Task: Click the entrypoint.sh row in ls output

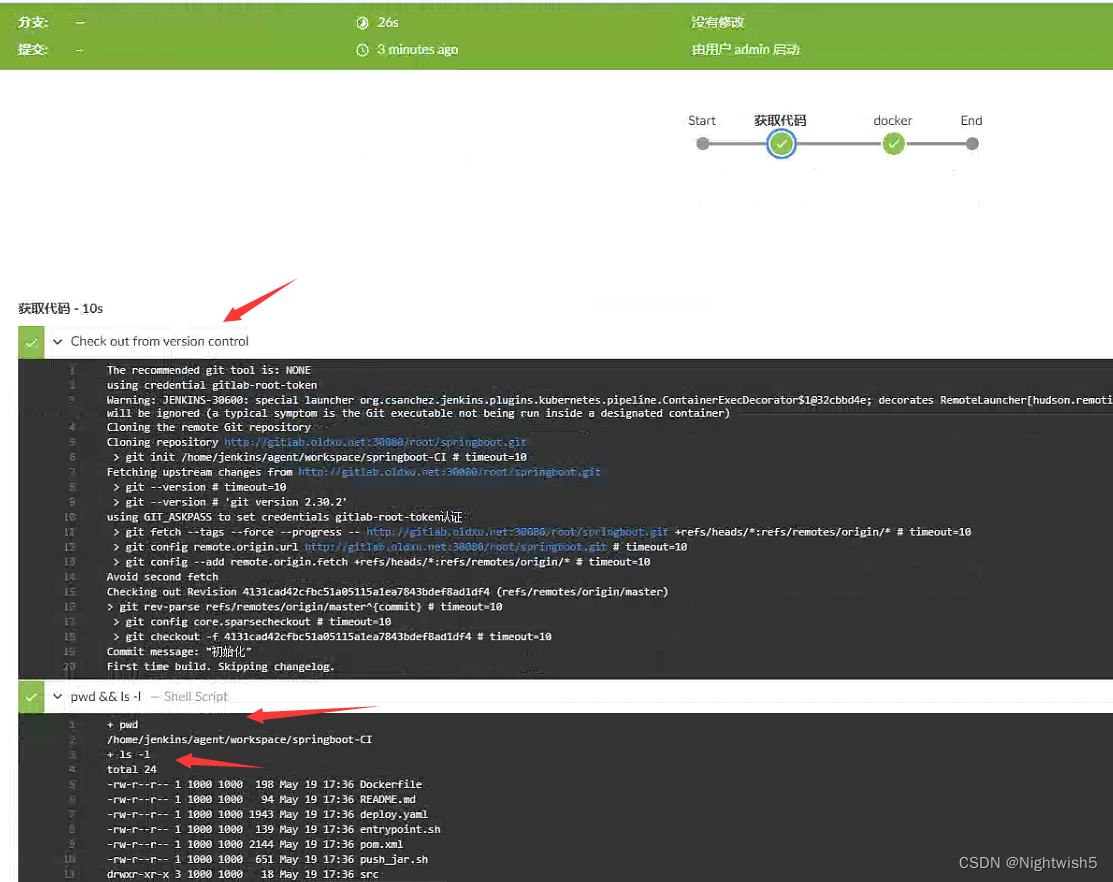Action: 273,829
